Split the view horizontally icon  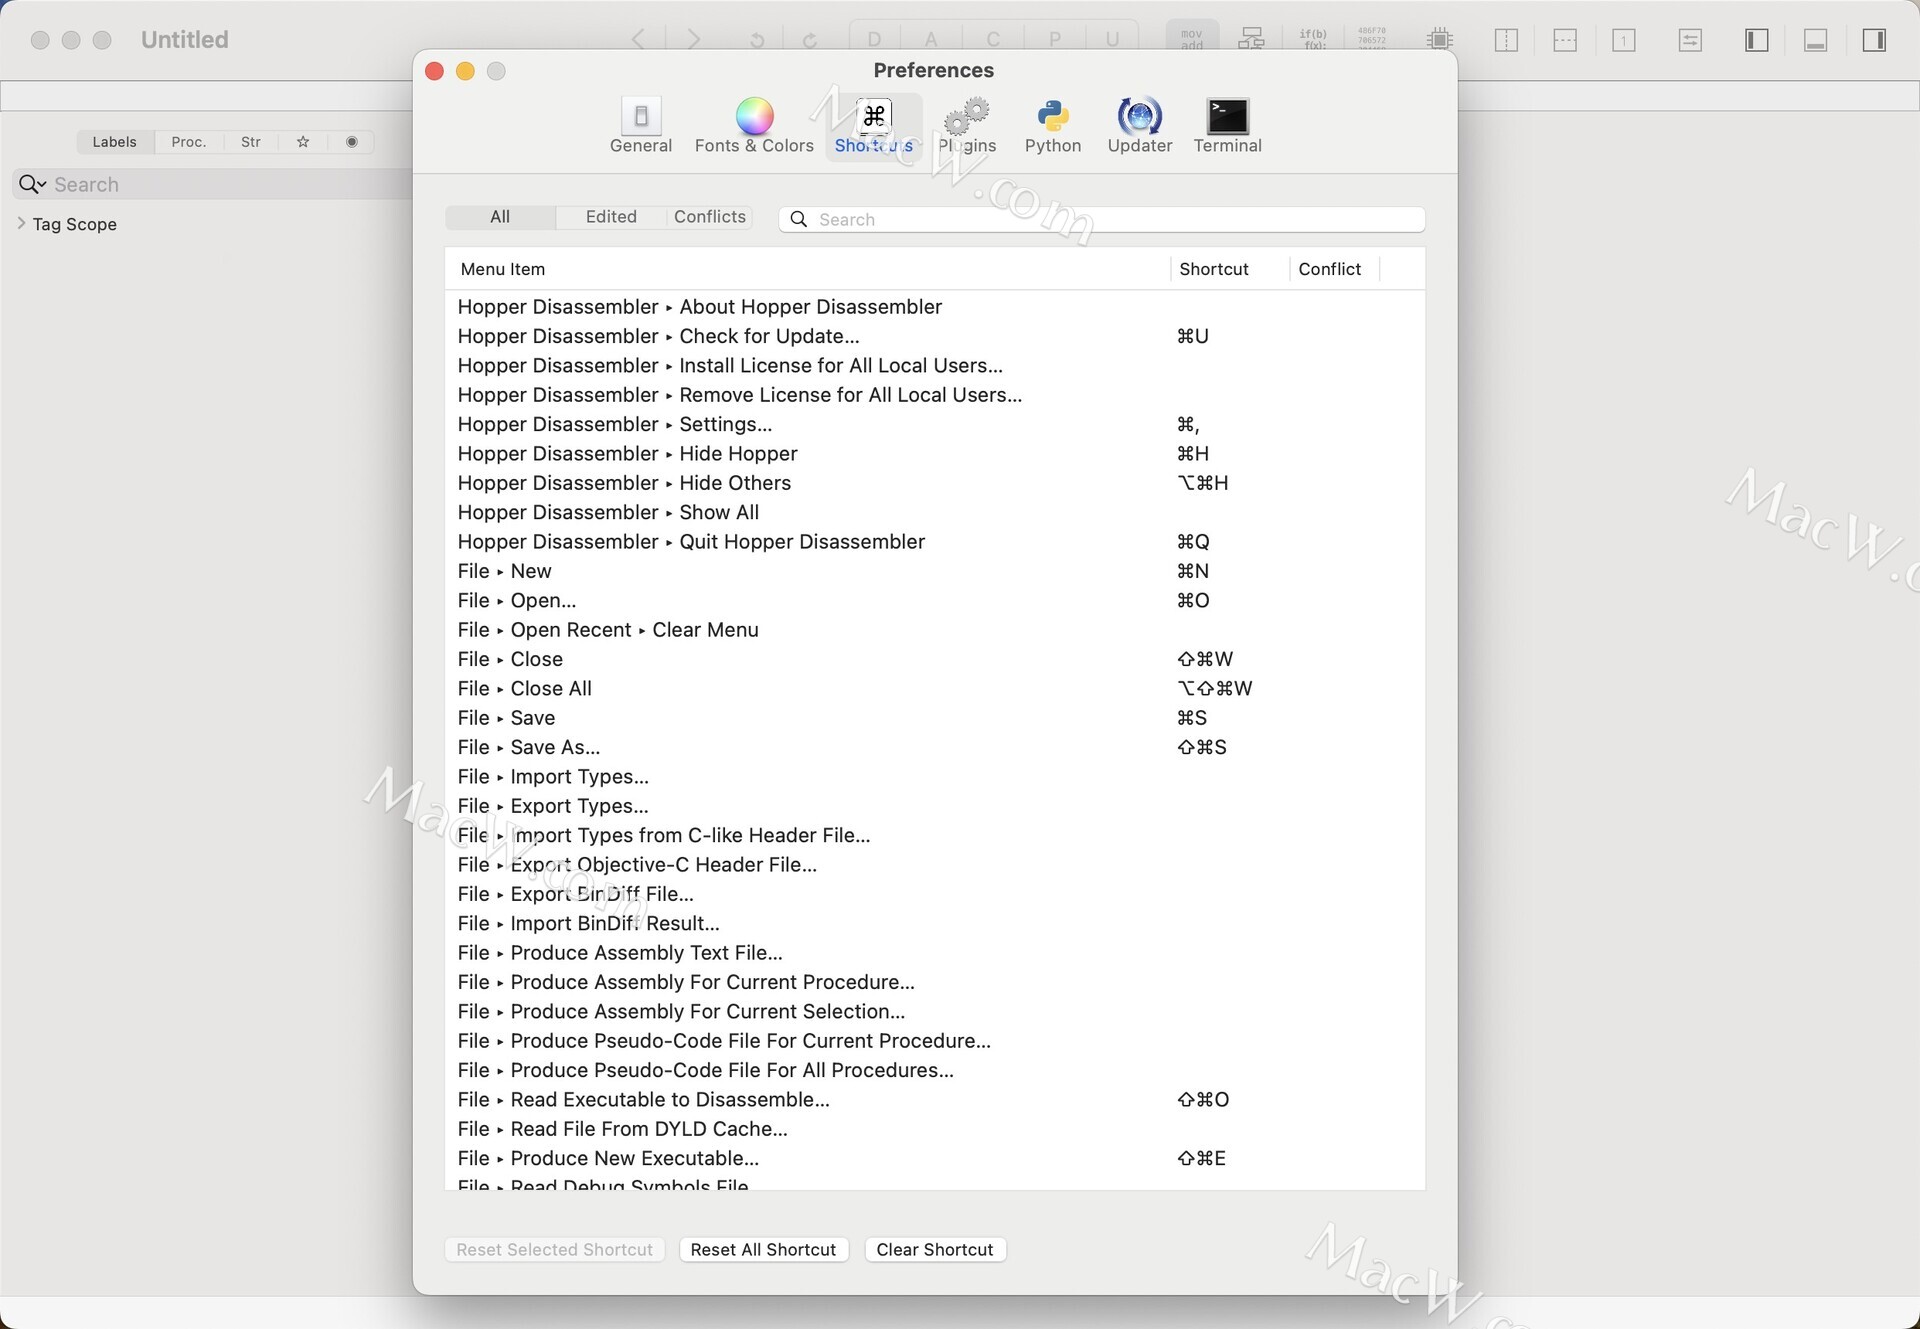1565,40
